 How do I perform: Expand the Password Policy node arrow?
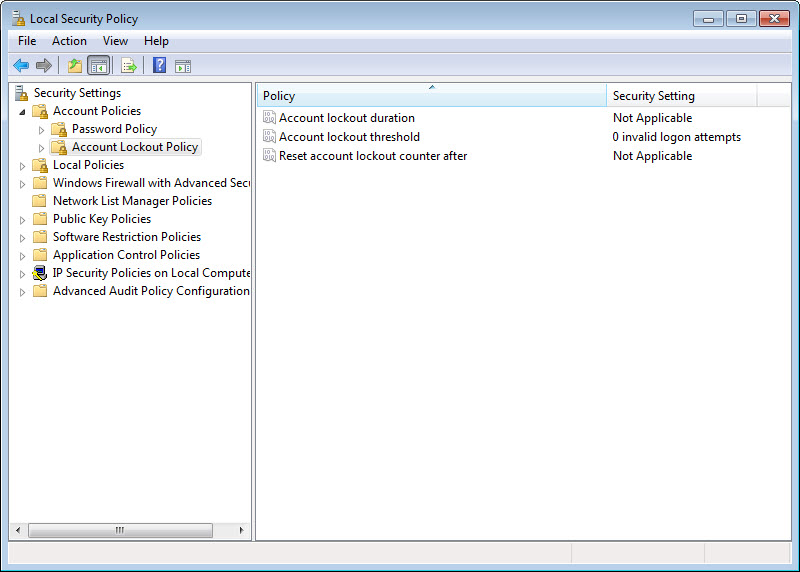click(x=41, y=129)
